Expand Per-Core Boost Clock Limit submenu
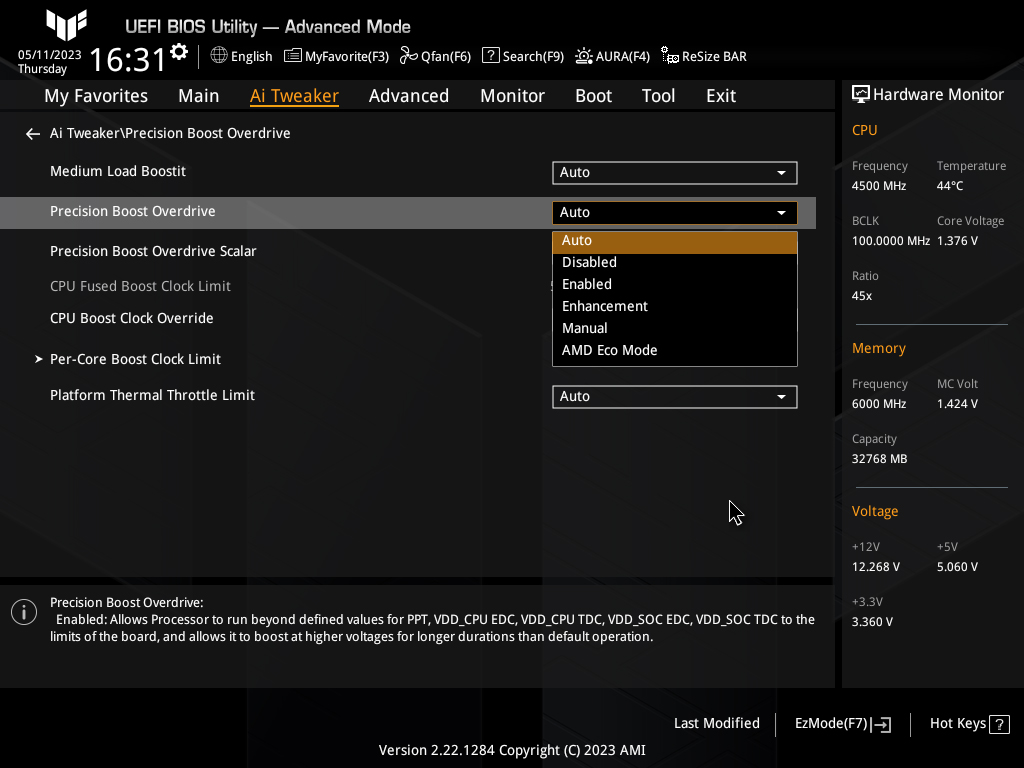 135,359
